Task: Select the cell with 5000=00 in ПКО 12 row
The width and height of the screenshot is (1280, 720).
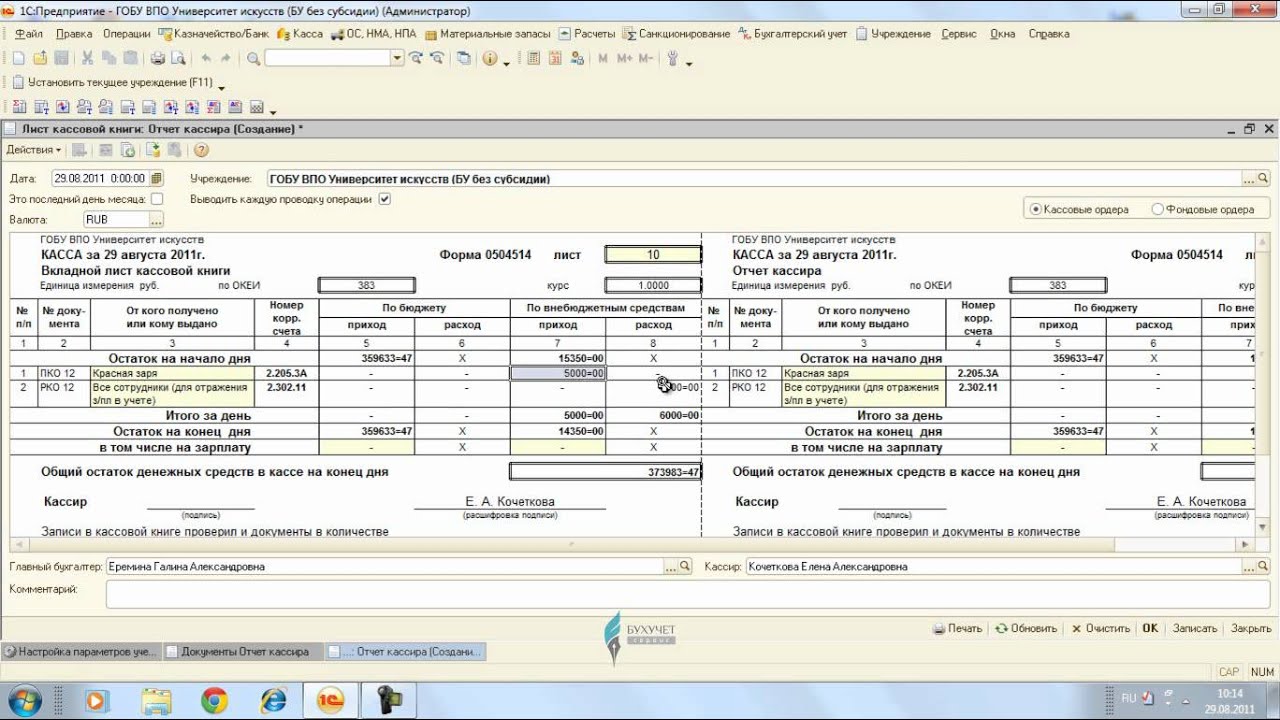Action: pyautogui.click(x=558, y=373)
